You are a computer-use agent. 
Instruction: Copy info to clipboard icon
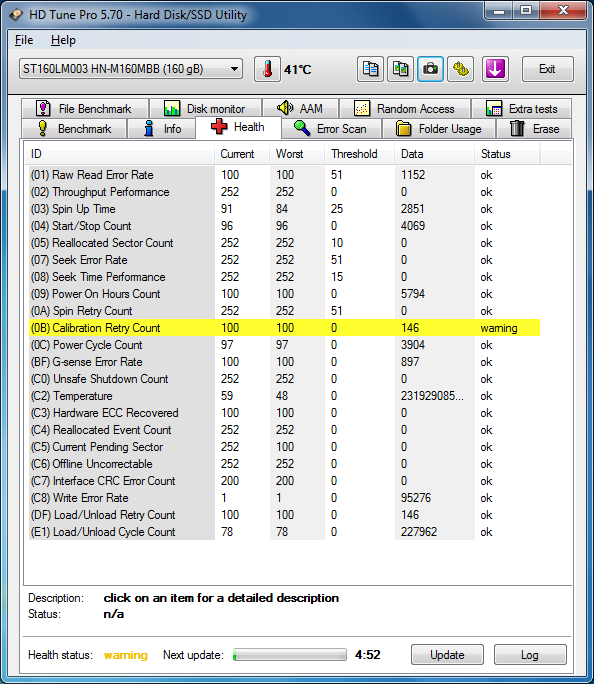point(370,69)
